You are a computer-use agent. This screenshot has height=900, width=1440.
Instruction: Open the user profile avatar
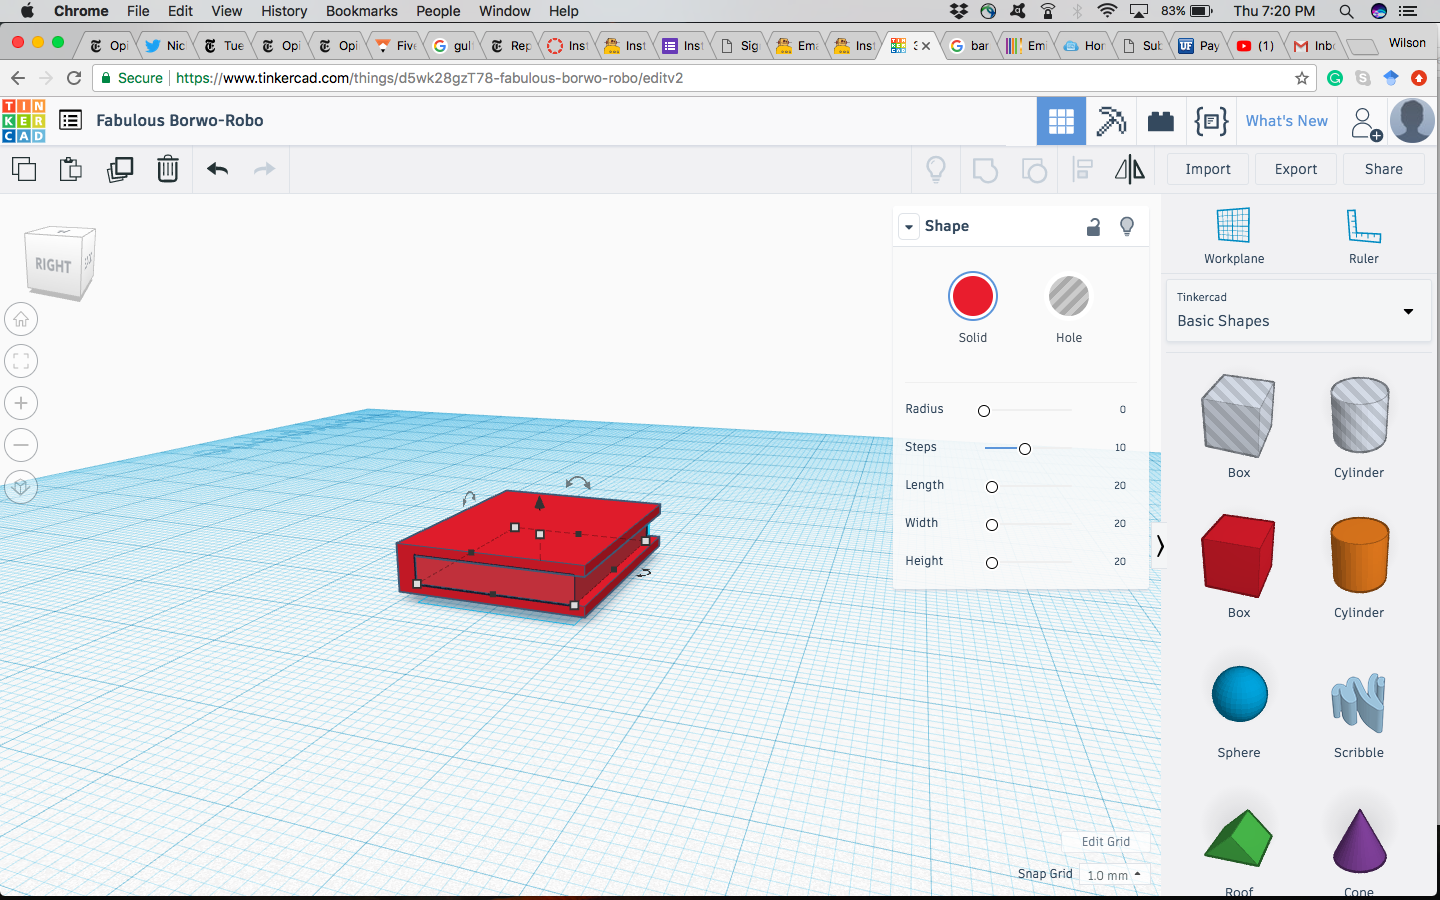[x=1412, y=121]
